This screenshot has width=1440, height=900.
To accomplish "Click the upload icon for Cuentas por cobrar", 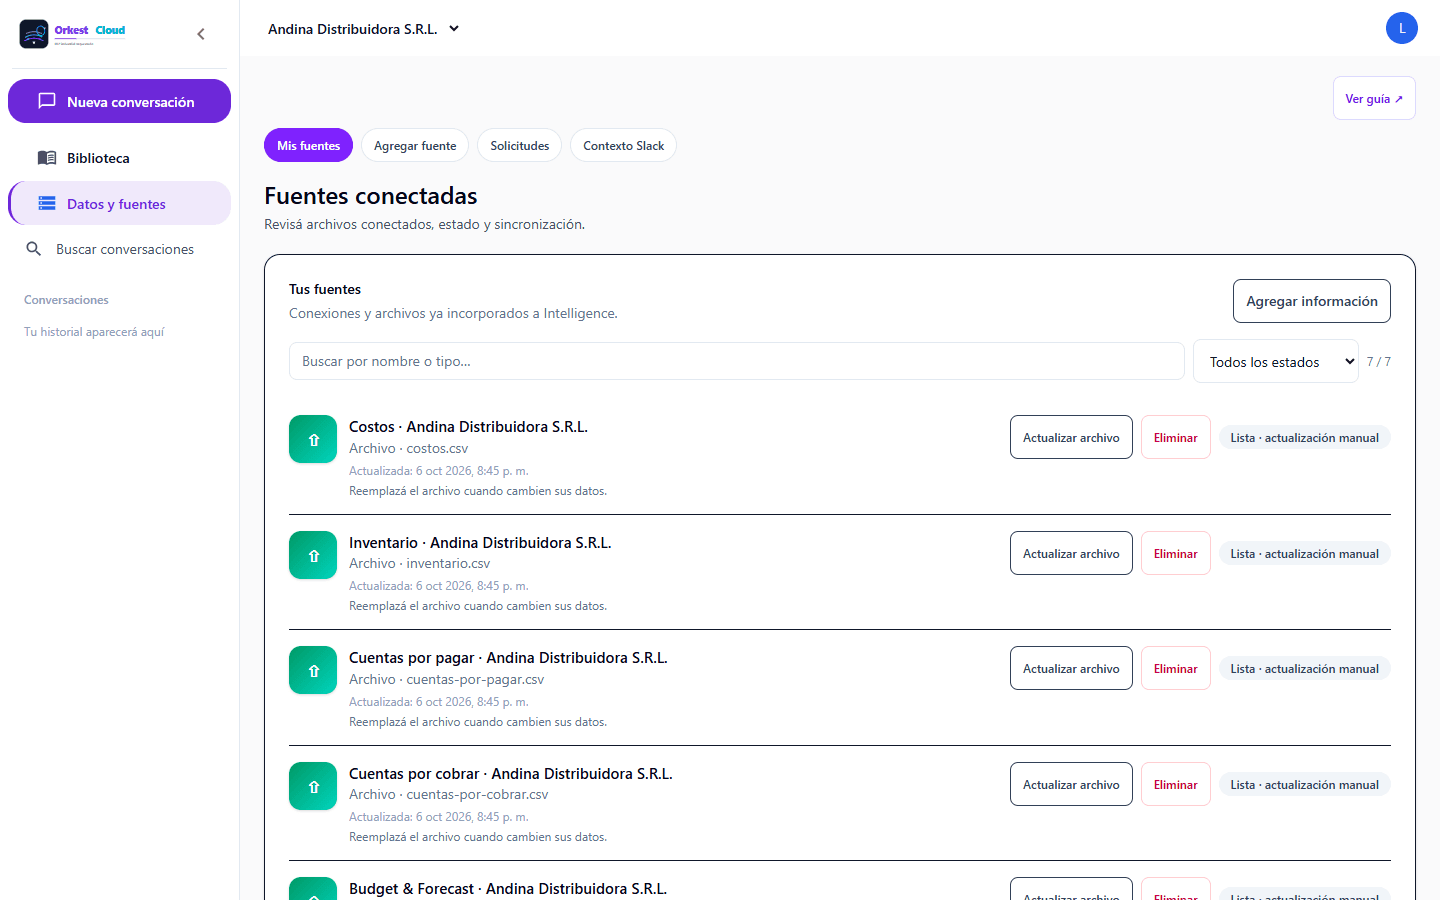I will (313, 786).
